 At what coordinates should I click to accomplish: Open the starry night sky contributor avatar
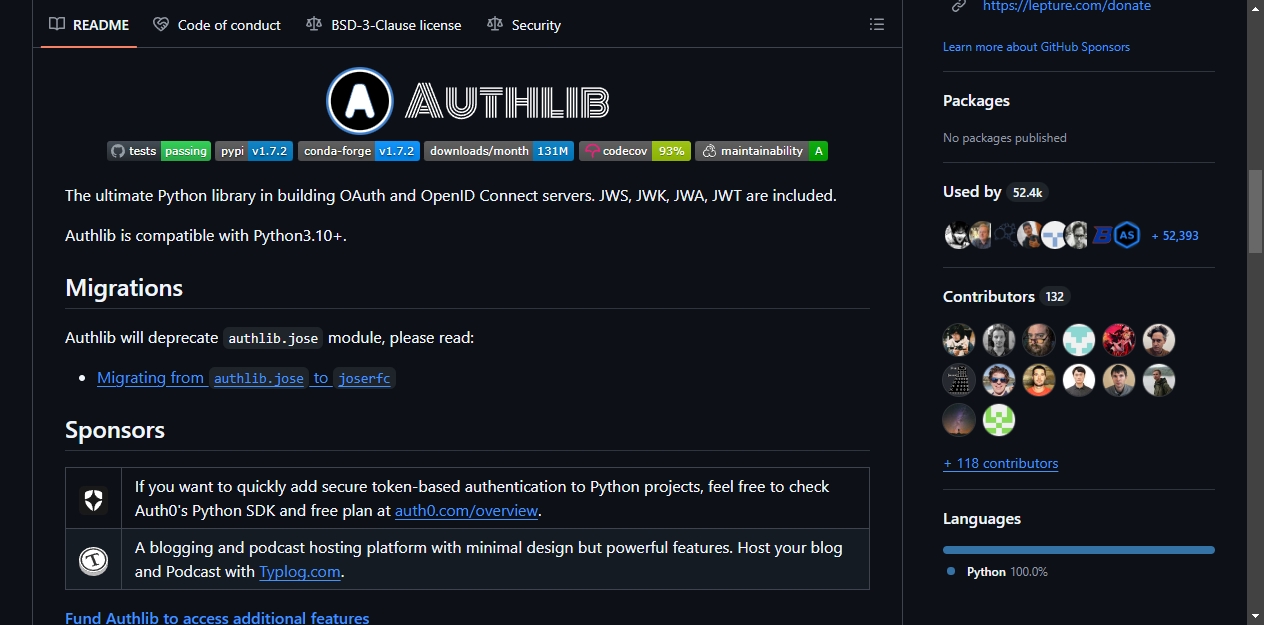click(959, 420)
